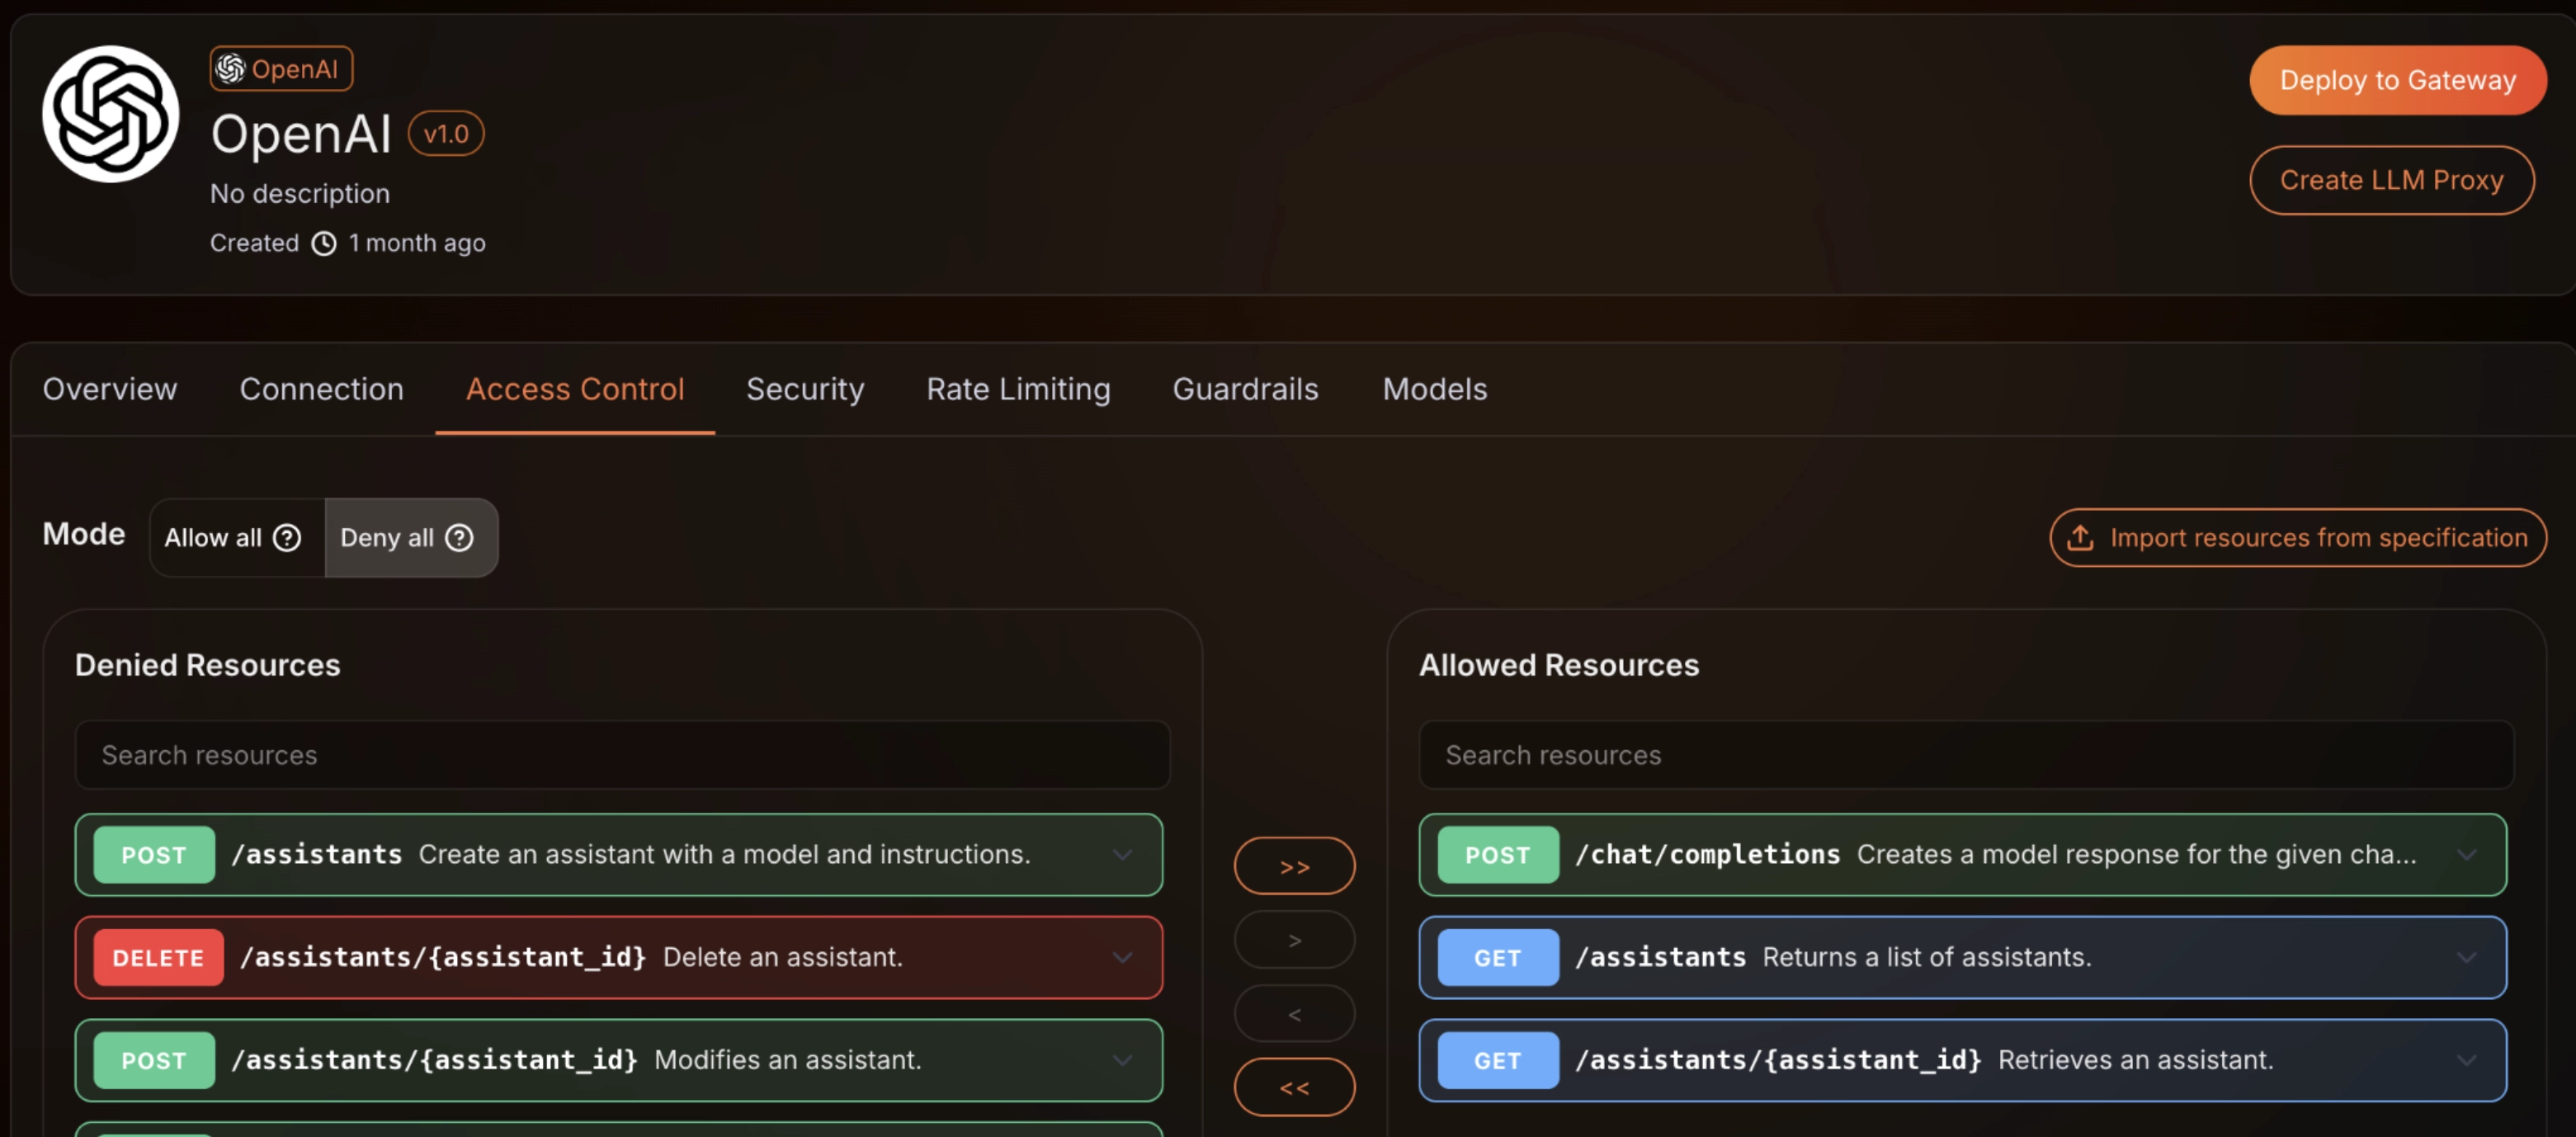Click the single right arrow transfer control
The height and width of the screenshot is (1137, 2576).
[1294, 940]
